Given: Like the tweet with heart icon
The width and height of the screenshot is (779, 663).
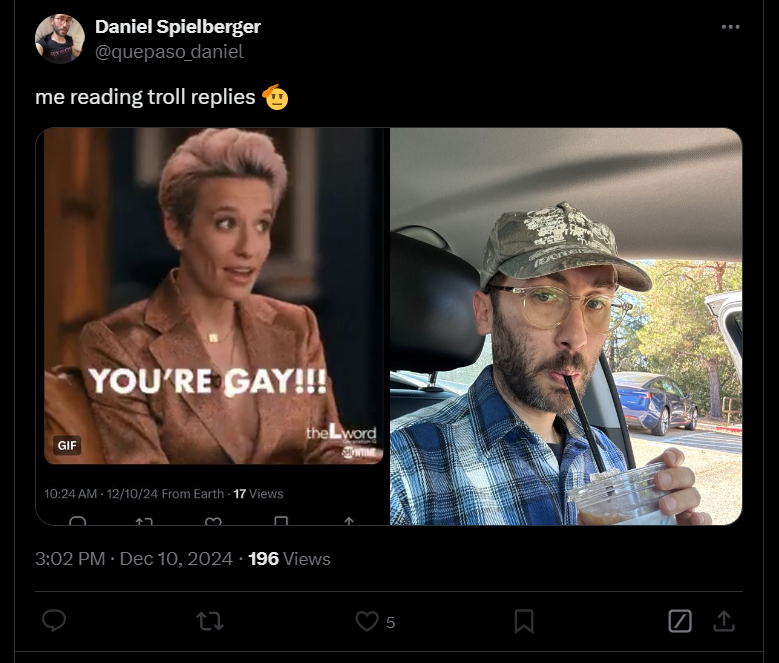Looking at the screenshot, I should (x=367, y=621).
